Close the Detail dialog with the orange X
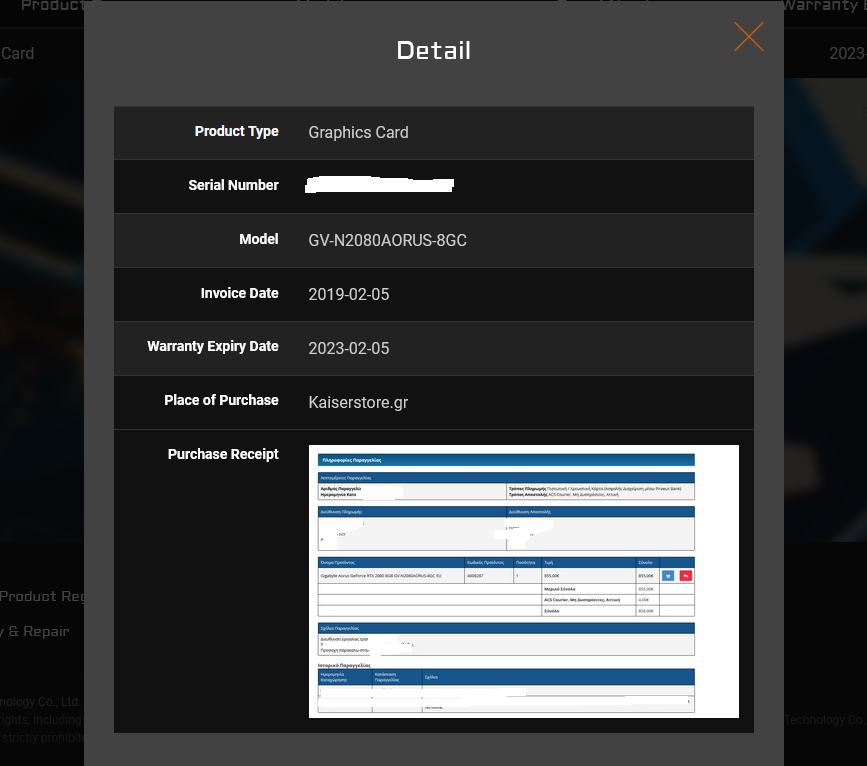The height and width of the screenshot is (766, 867). point(749,37)
